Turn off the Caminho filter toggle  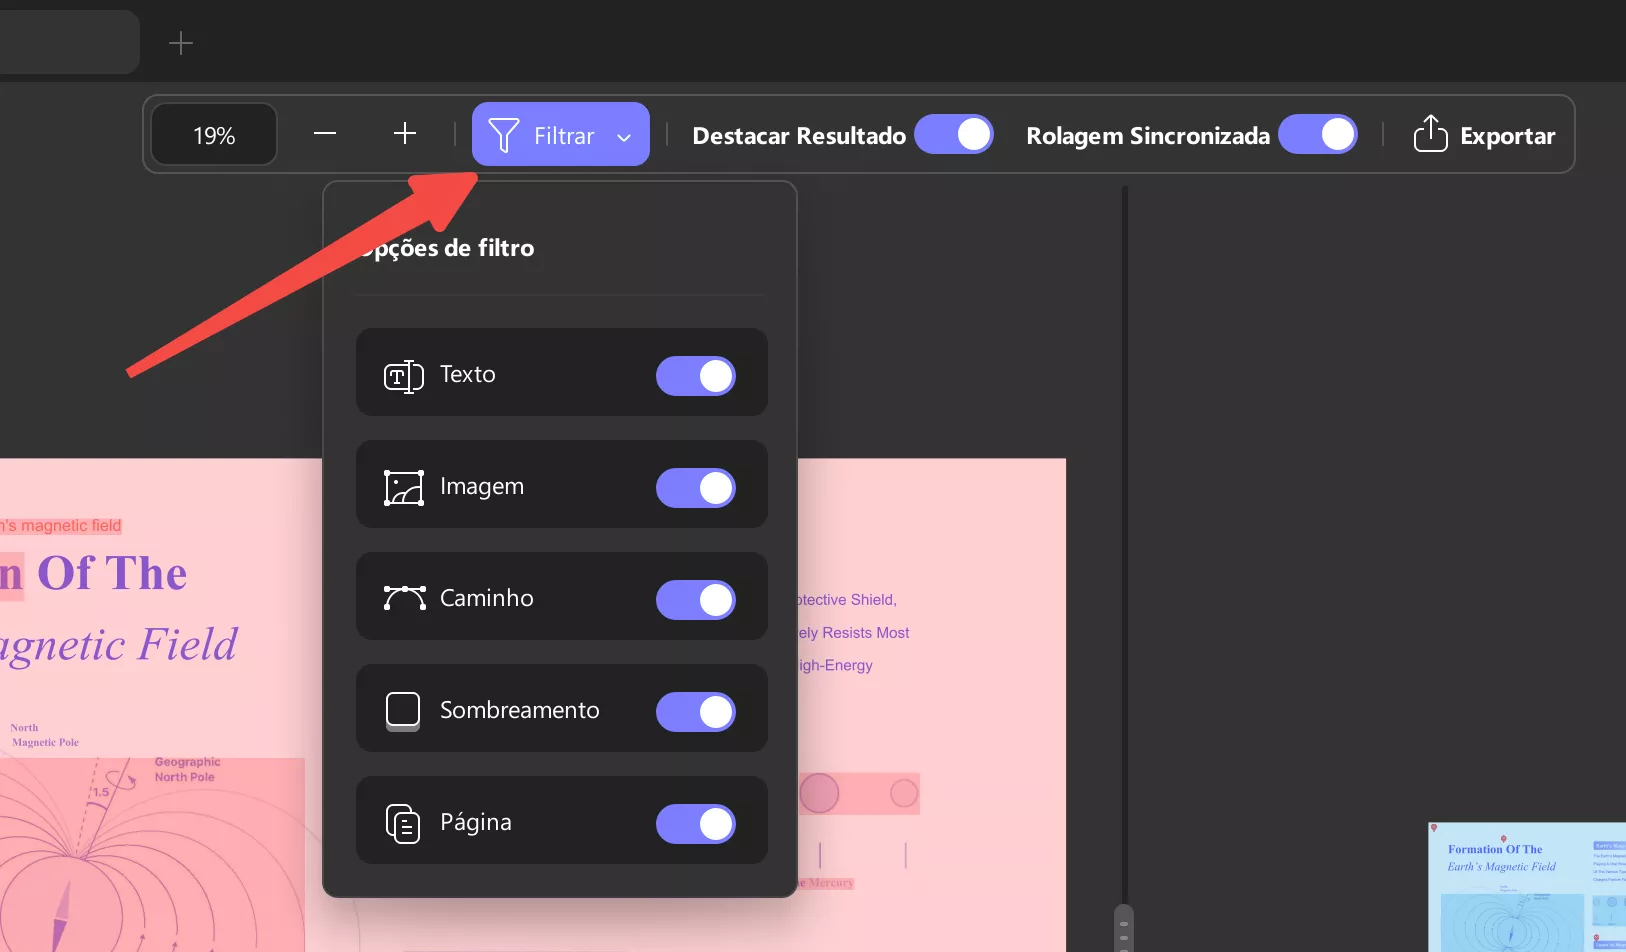[696, 600]
